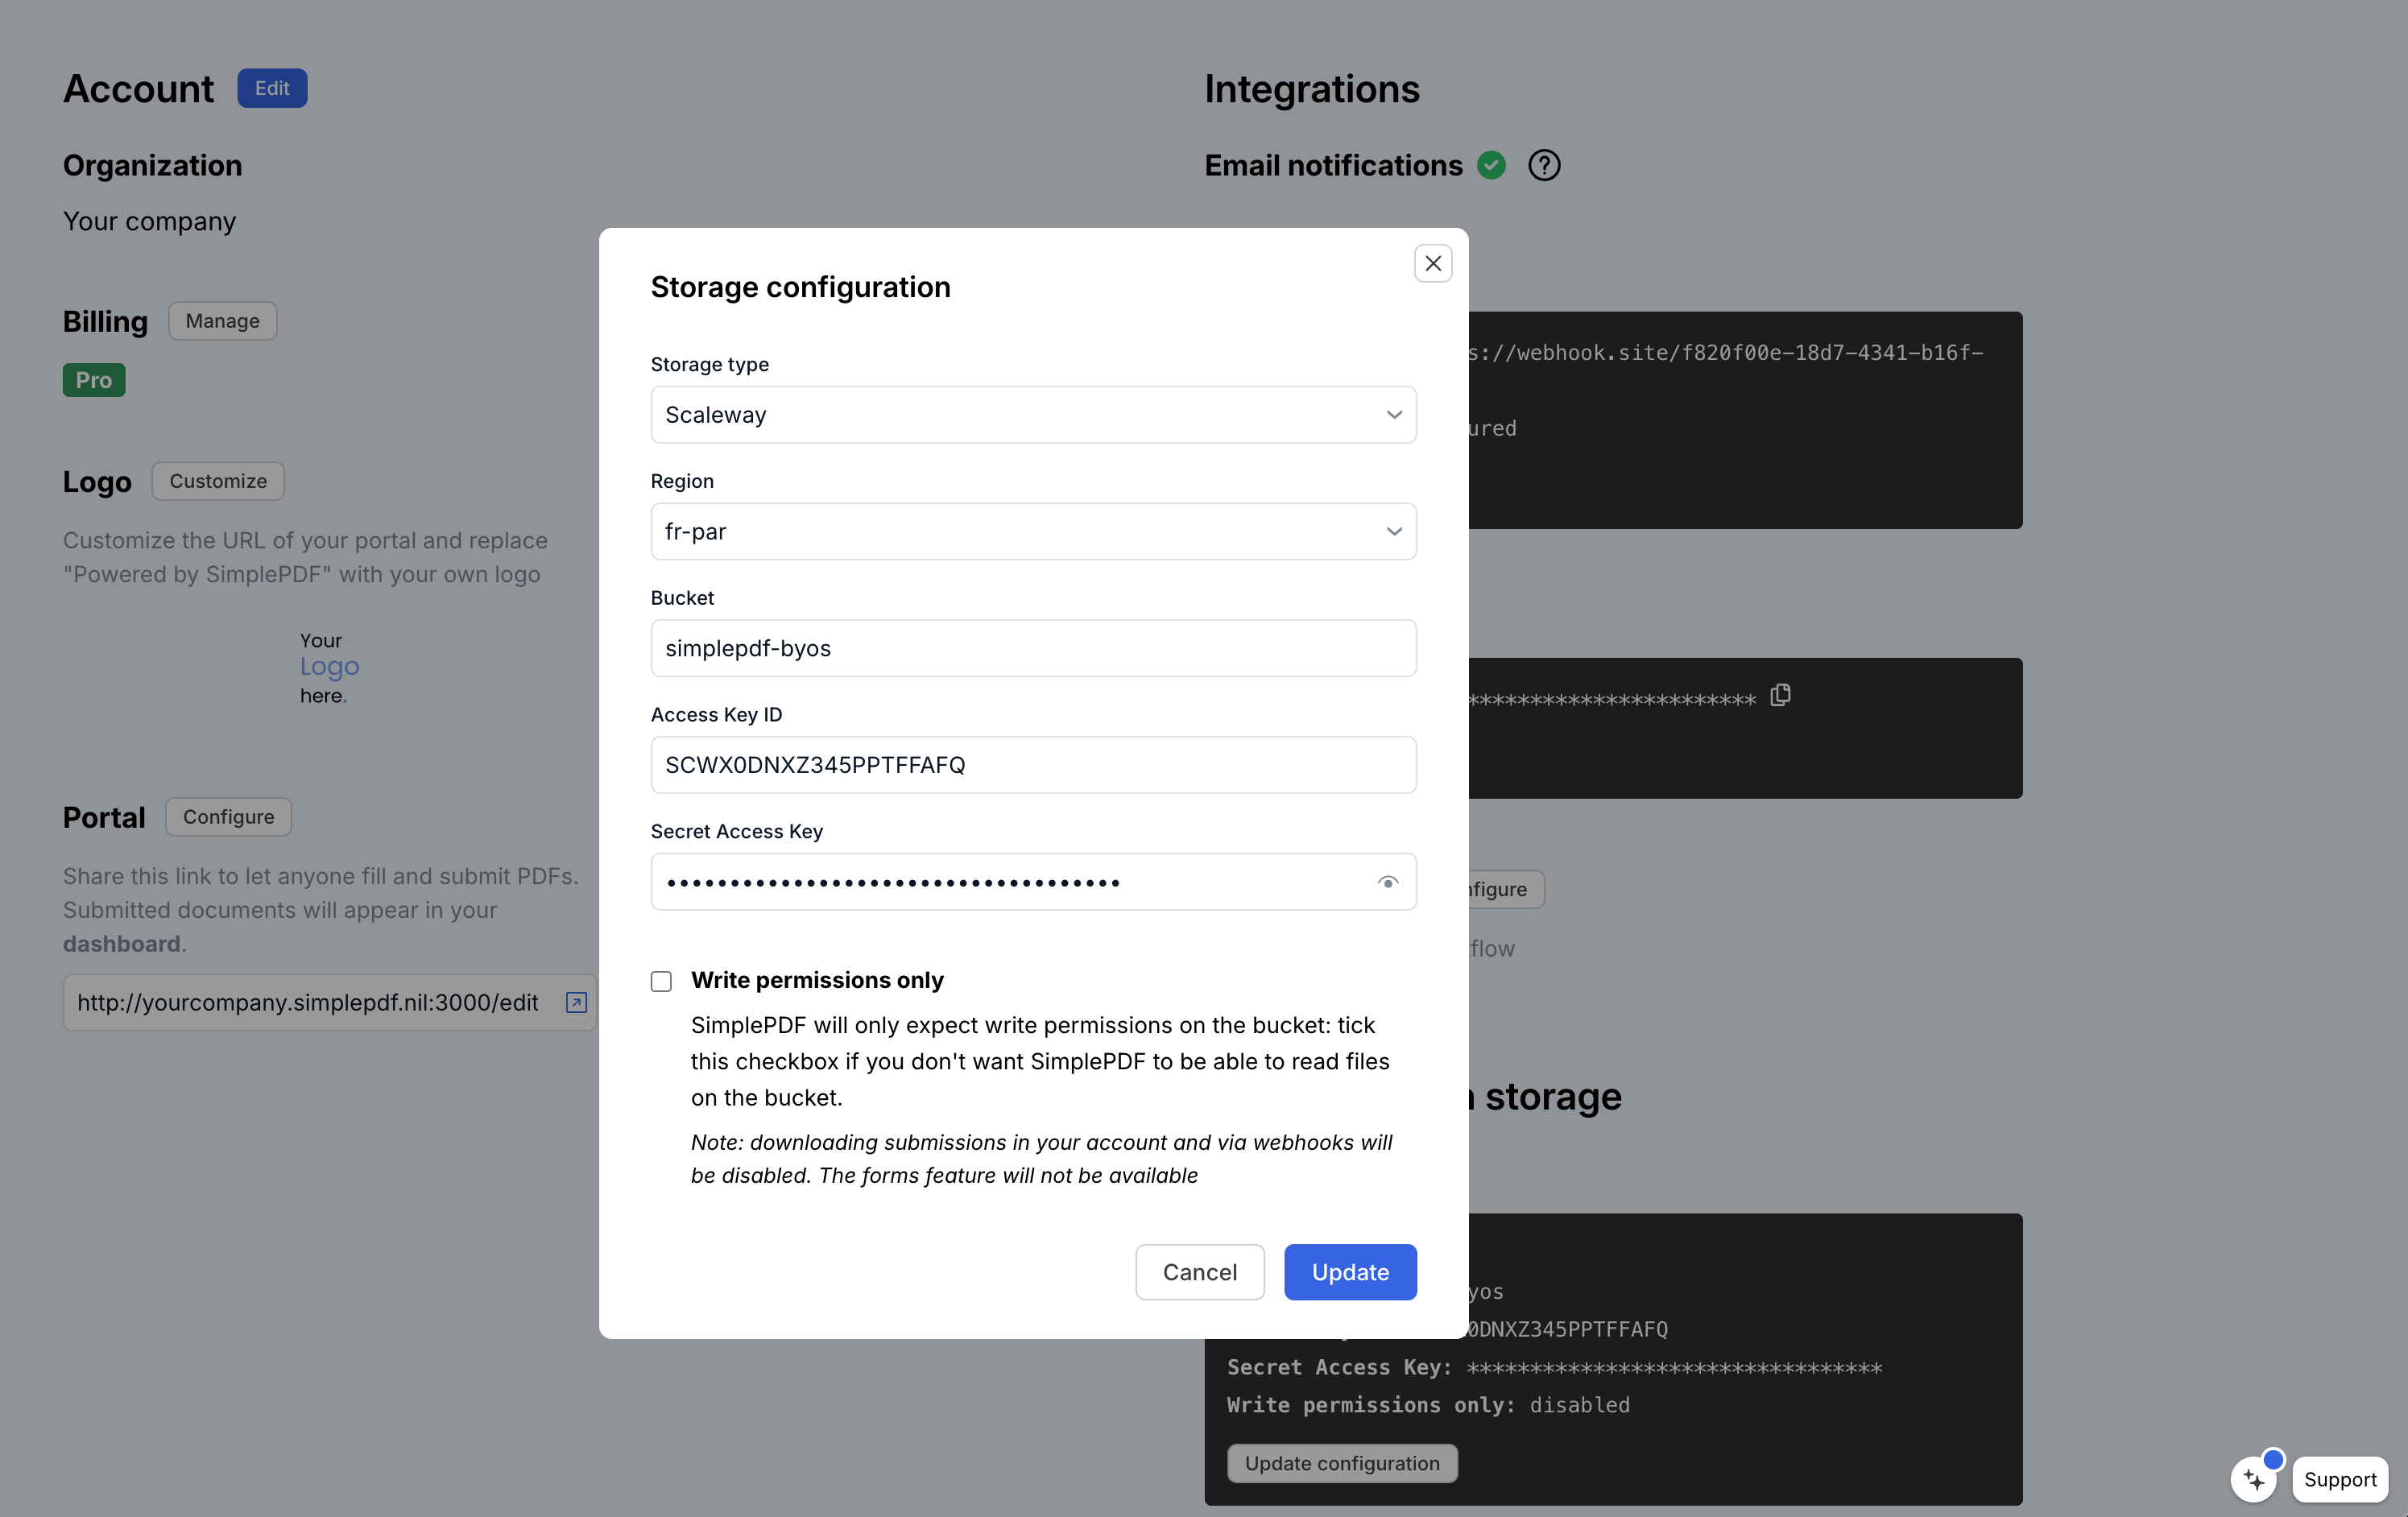The width and height of the screenshot is (2408, 1517).
Task: Tick the Write permissions only checkbox
Action: (661, 981)
